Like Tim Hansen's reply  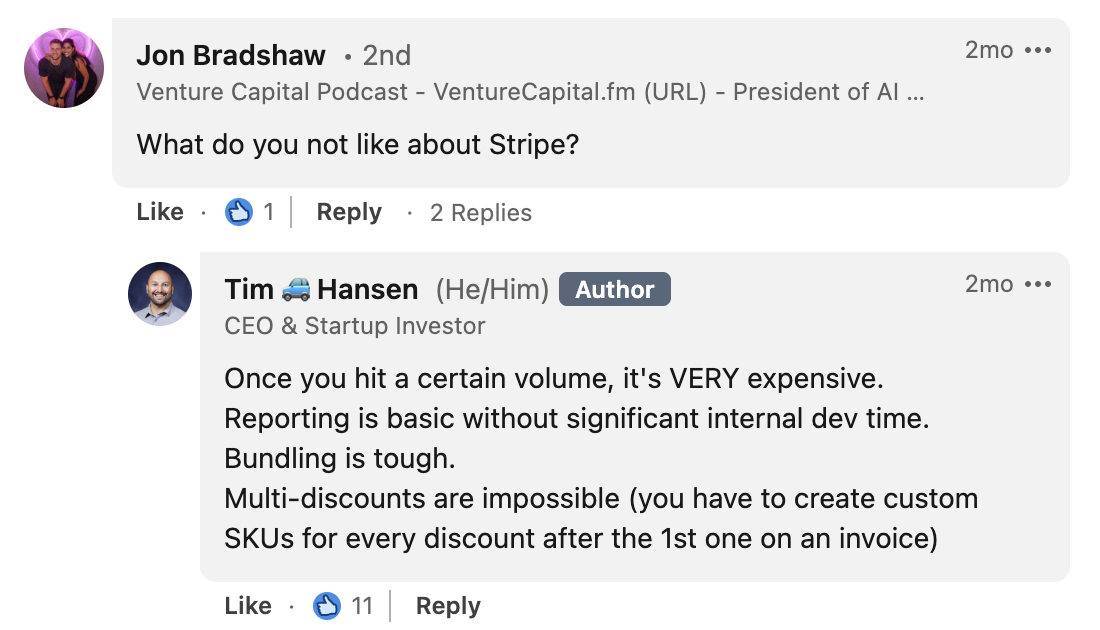[248, 606]
